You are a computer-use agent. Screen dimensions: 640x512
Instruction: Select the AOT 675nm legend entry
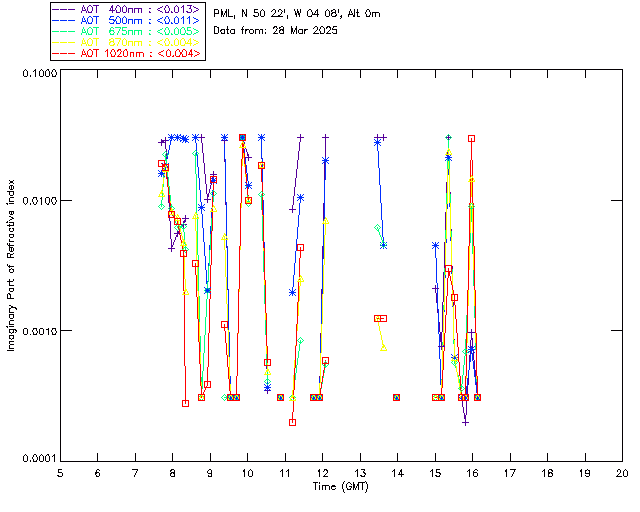point(127,31)
